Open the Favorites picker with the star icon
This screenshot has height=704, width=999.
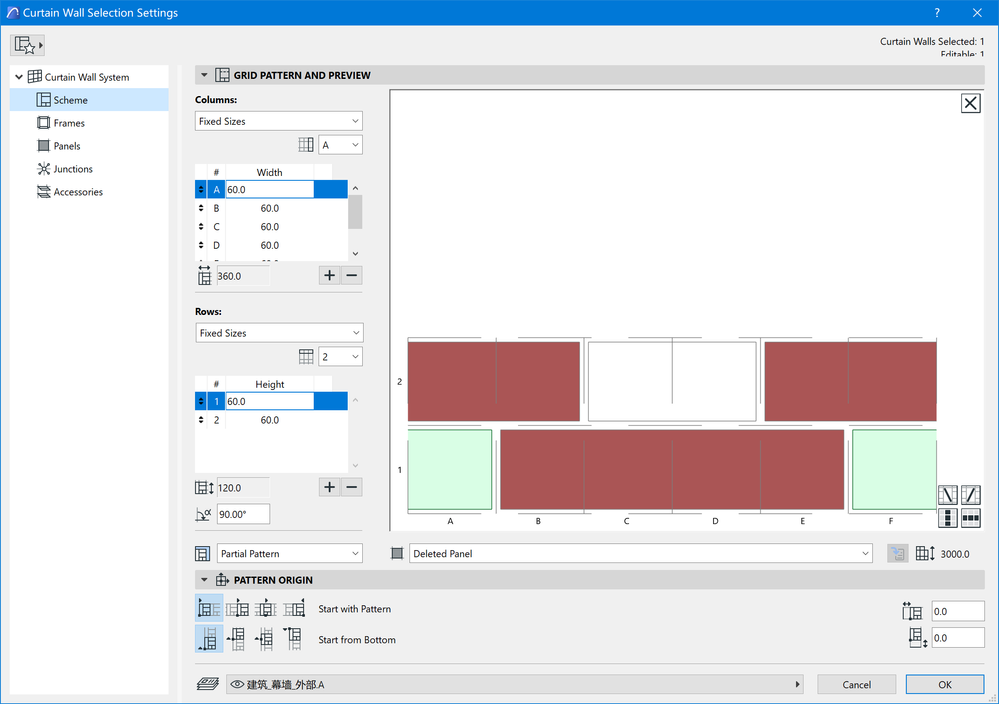28,45
